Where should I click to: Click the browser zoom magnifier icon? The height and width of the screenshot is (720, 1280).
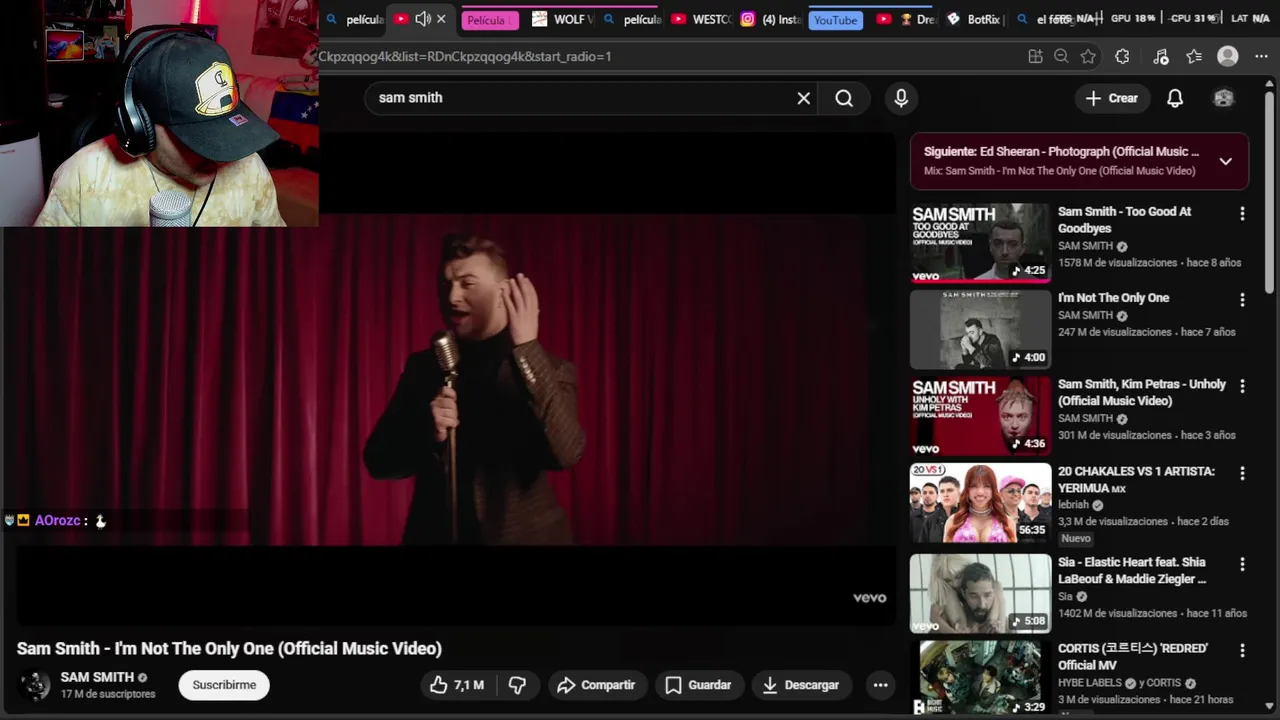pyautogui.click(x=1061, y=57)
